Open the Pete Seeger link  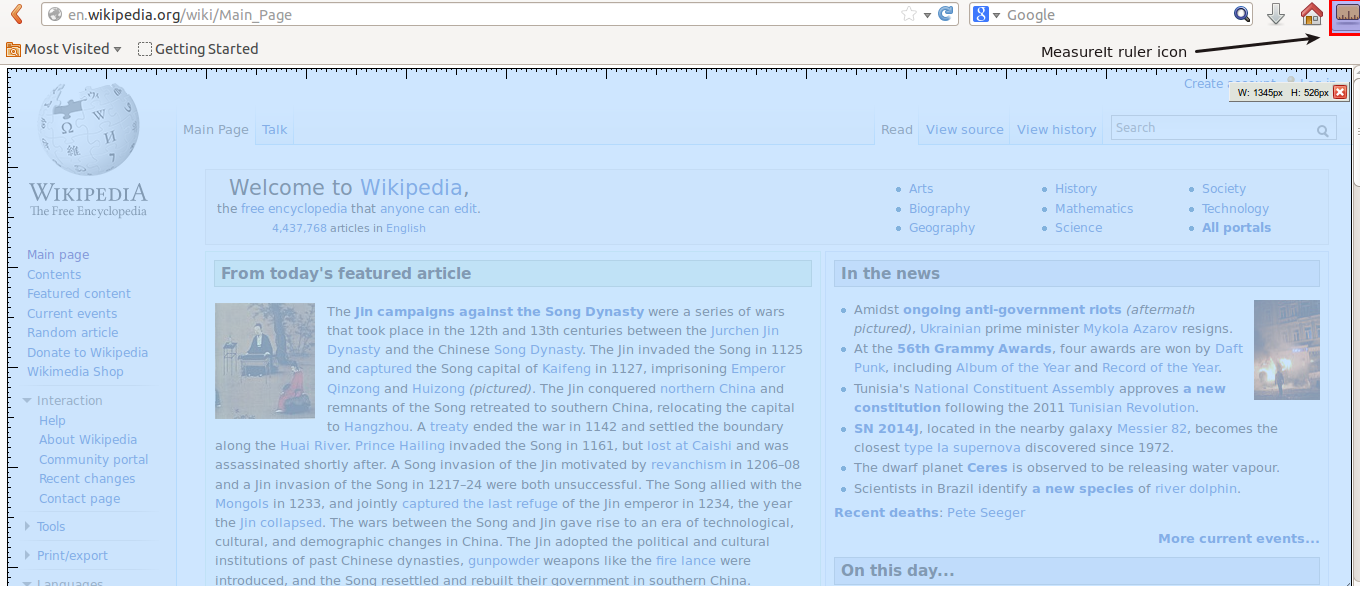[x=985, y=513]
